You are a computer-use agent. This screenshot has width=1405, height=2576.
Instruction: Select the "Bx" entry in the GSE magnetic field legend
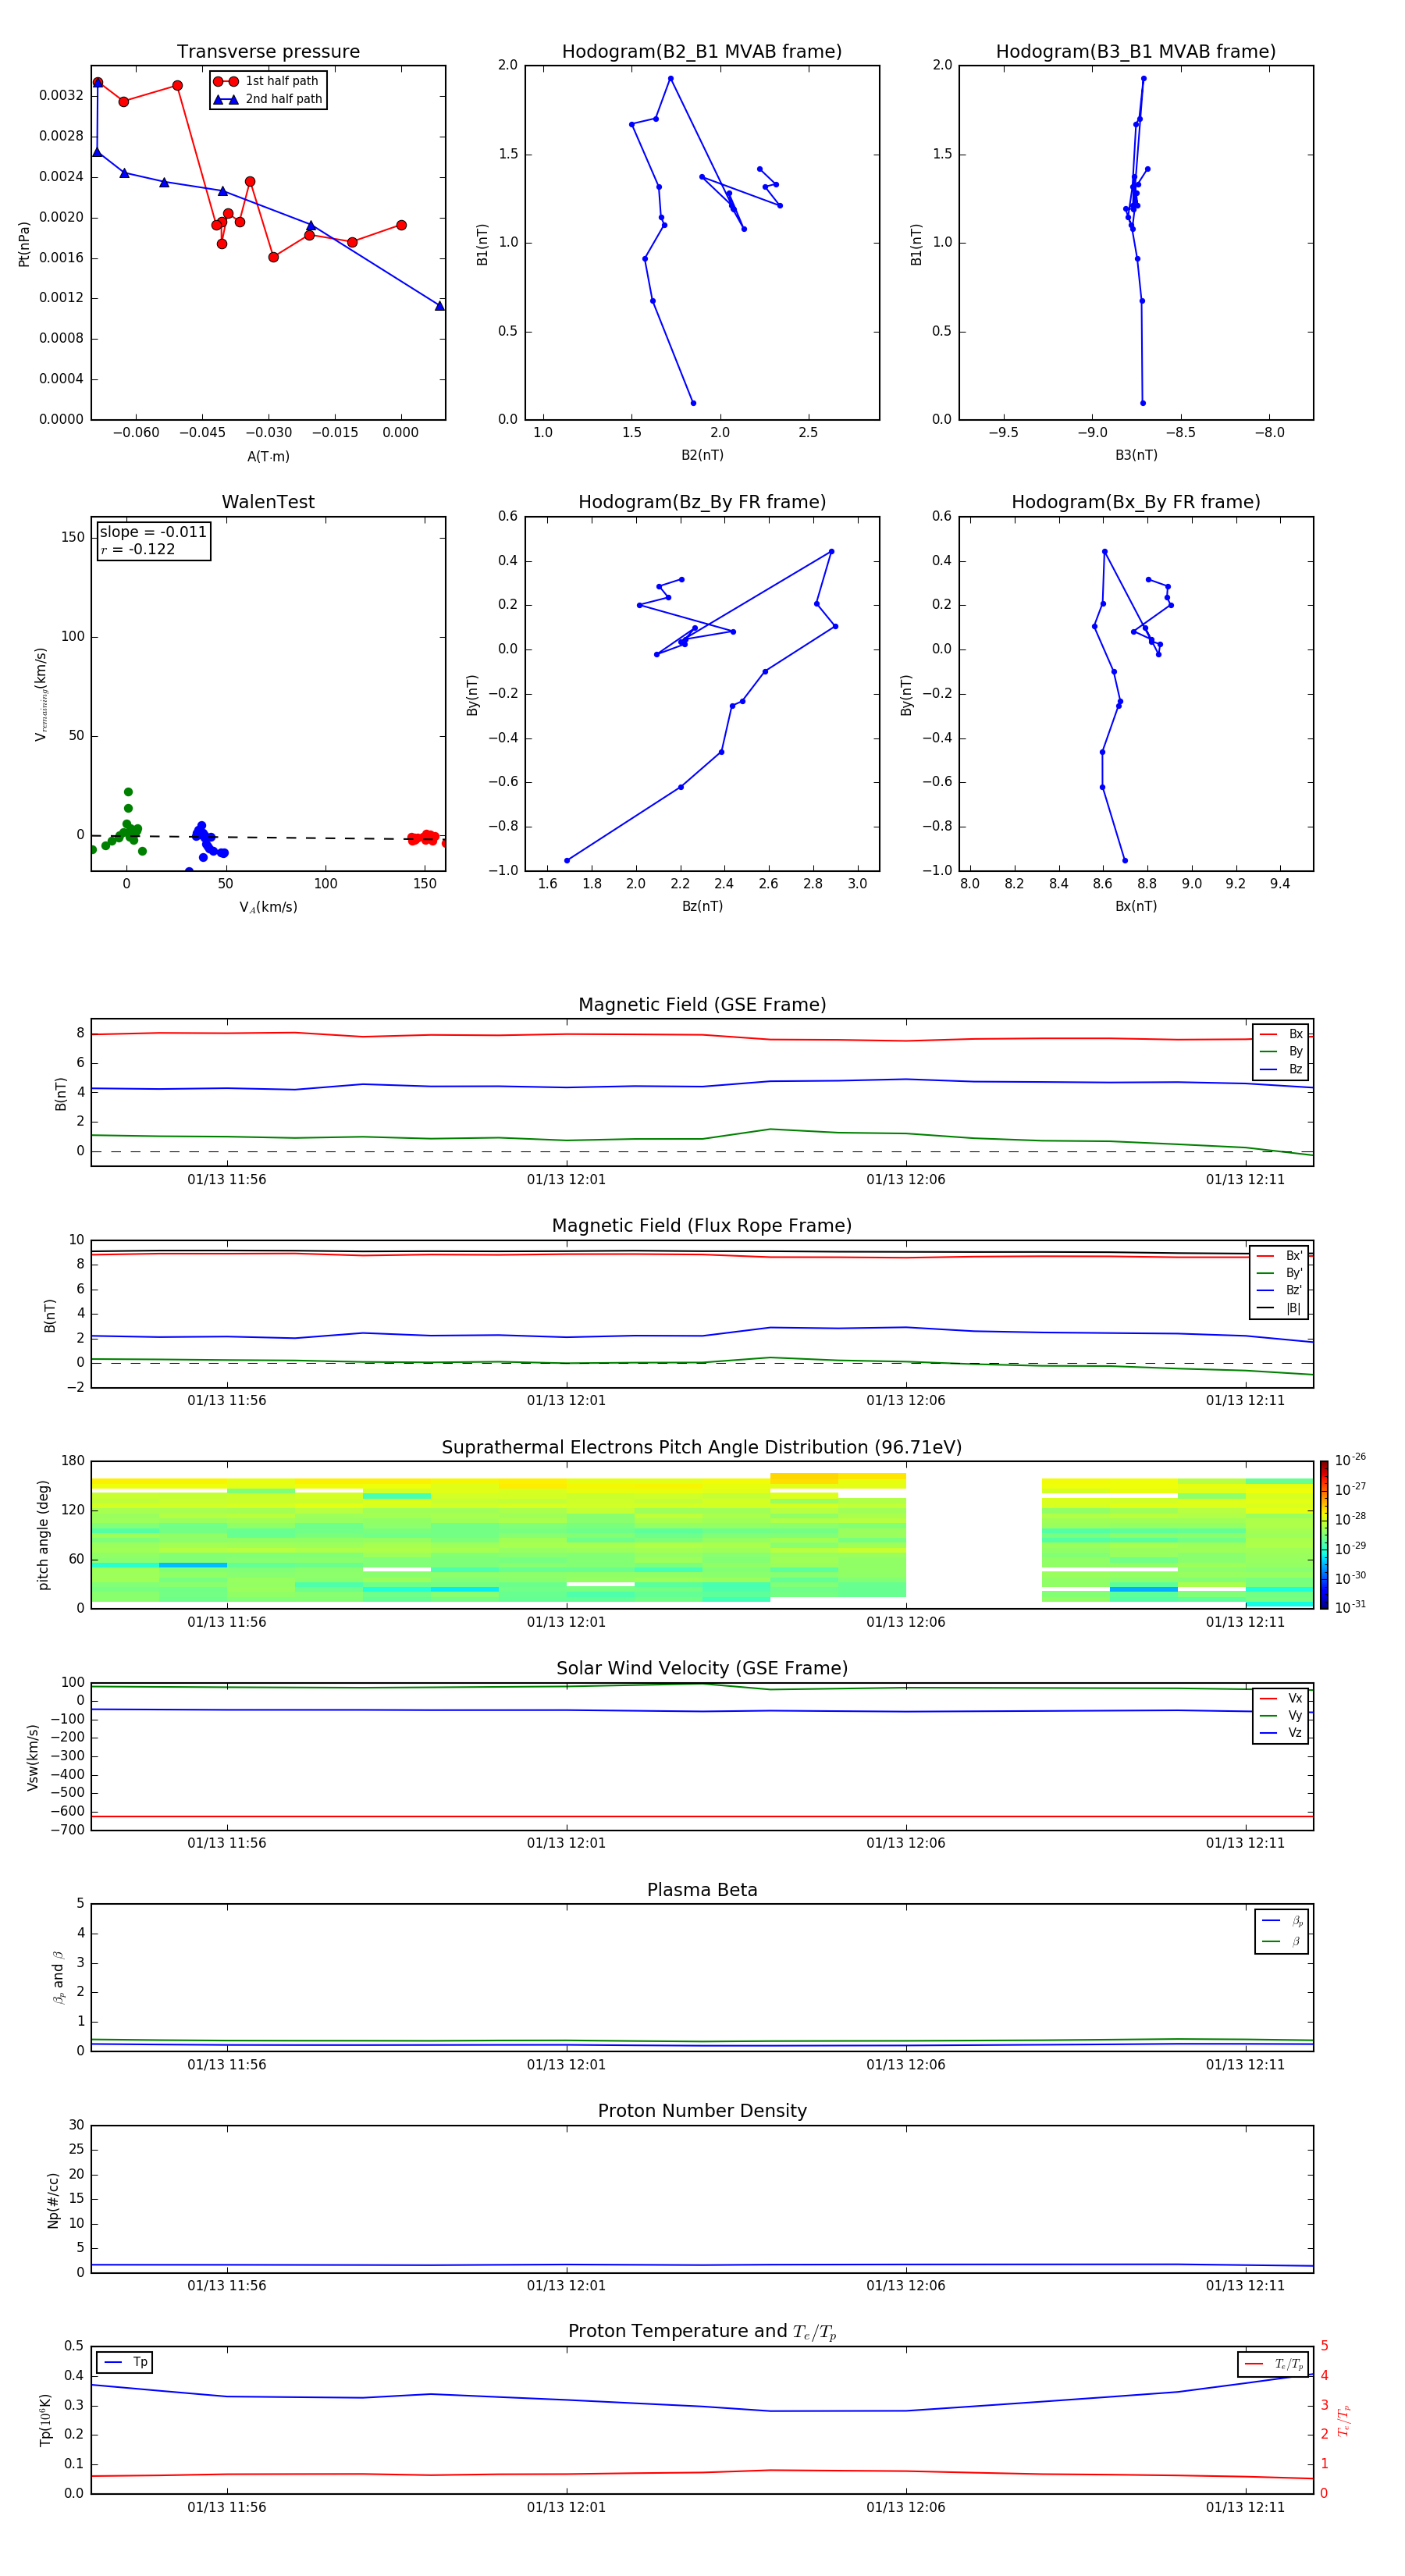1281,1034
